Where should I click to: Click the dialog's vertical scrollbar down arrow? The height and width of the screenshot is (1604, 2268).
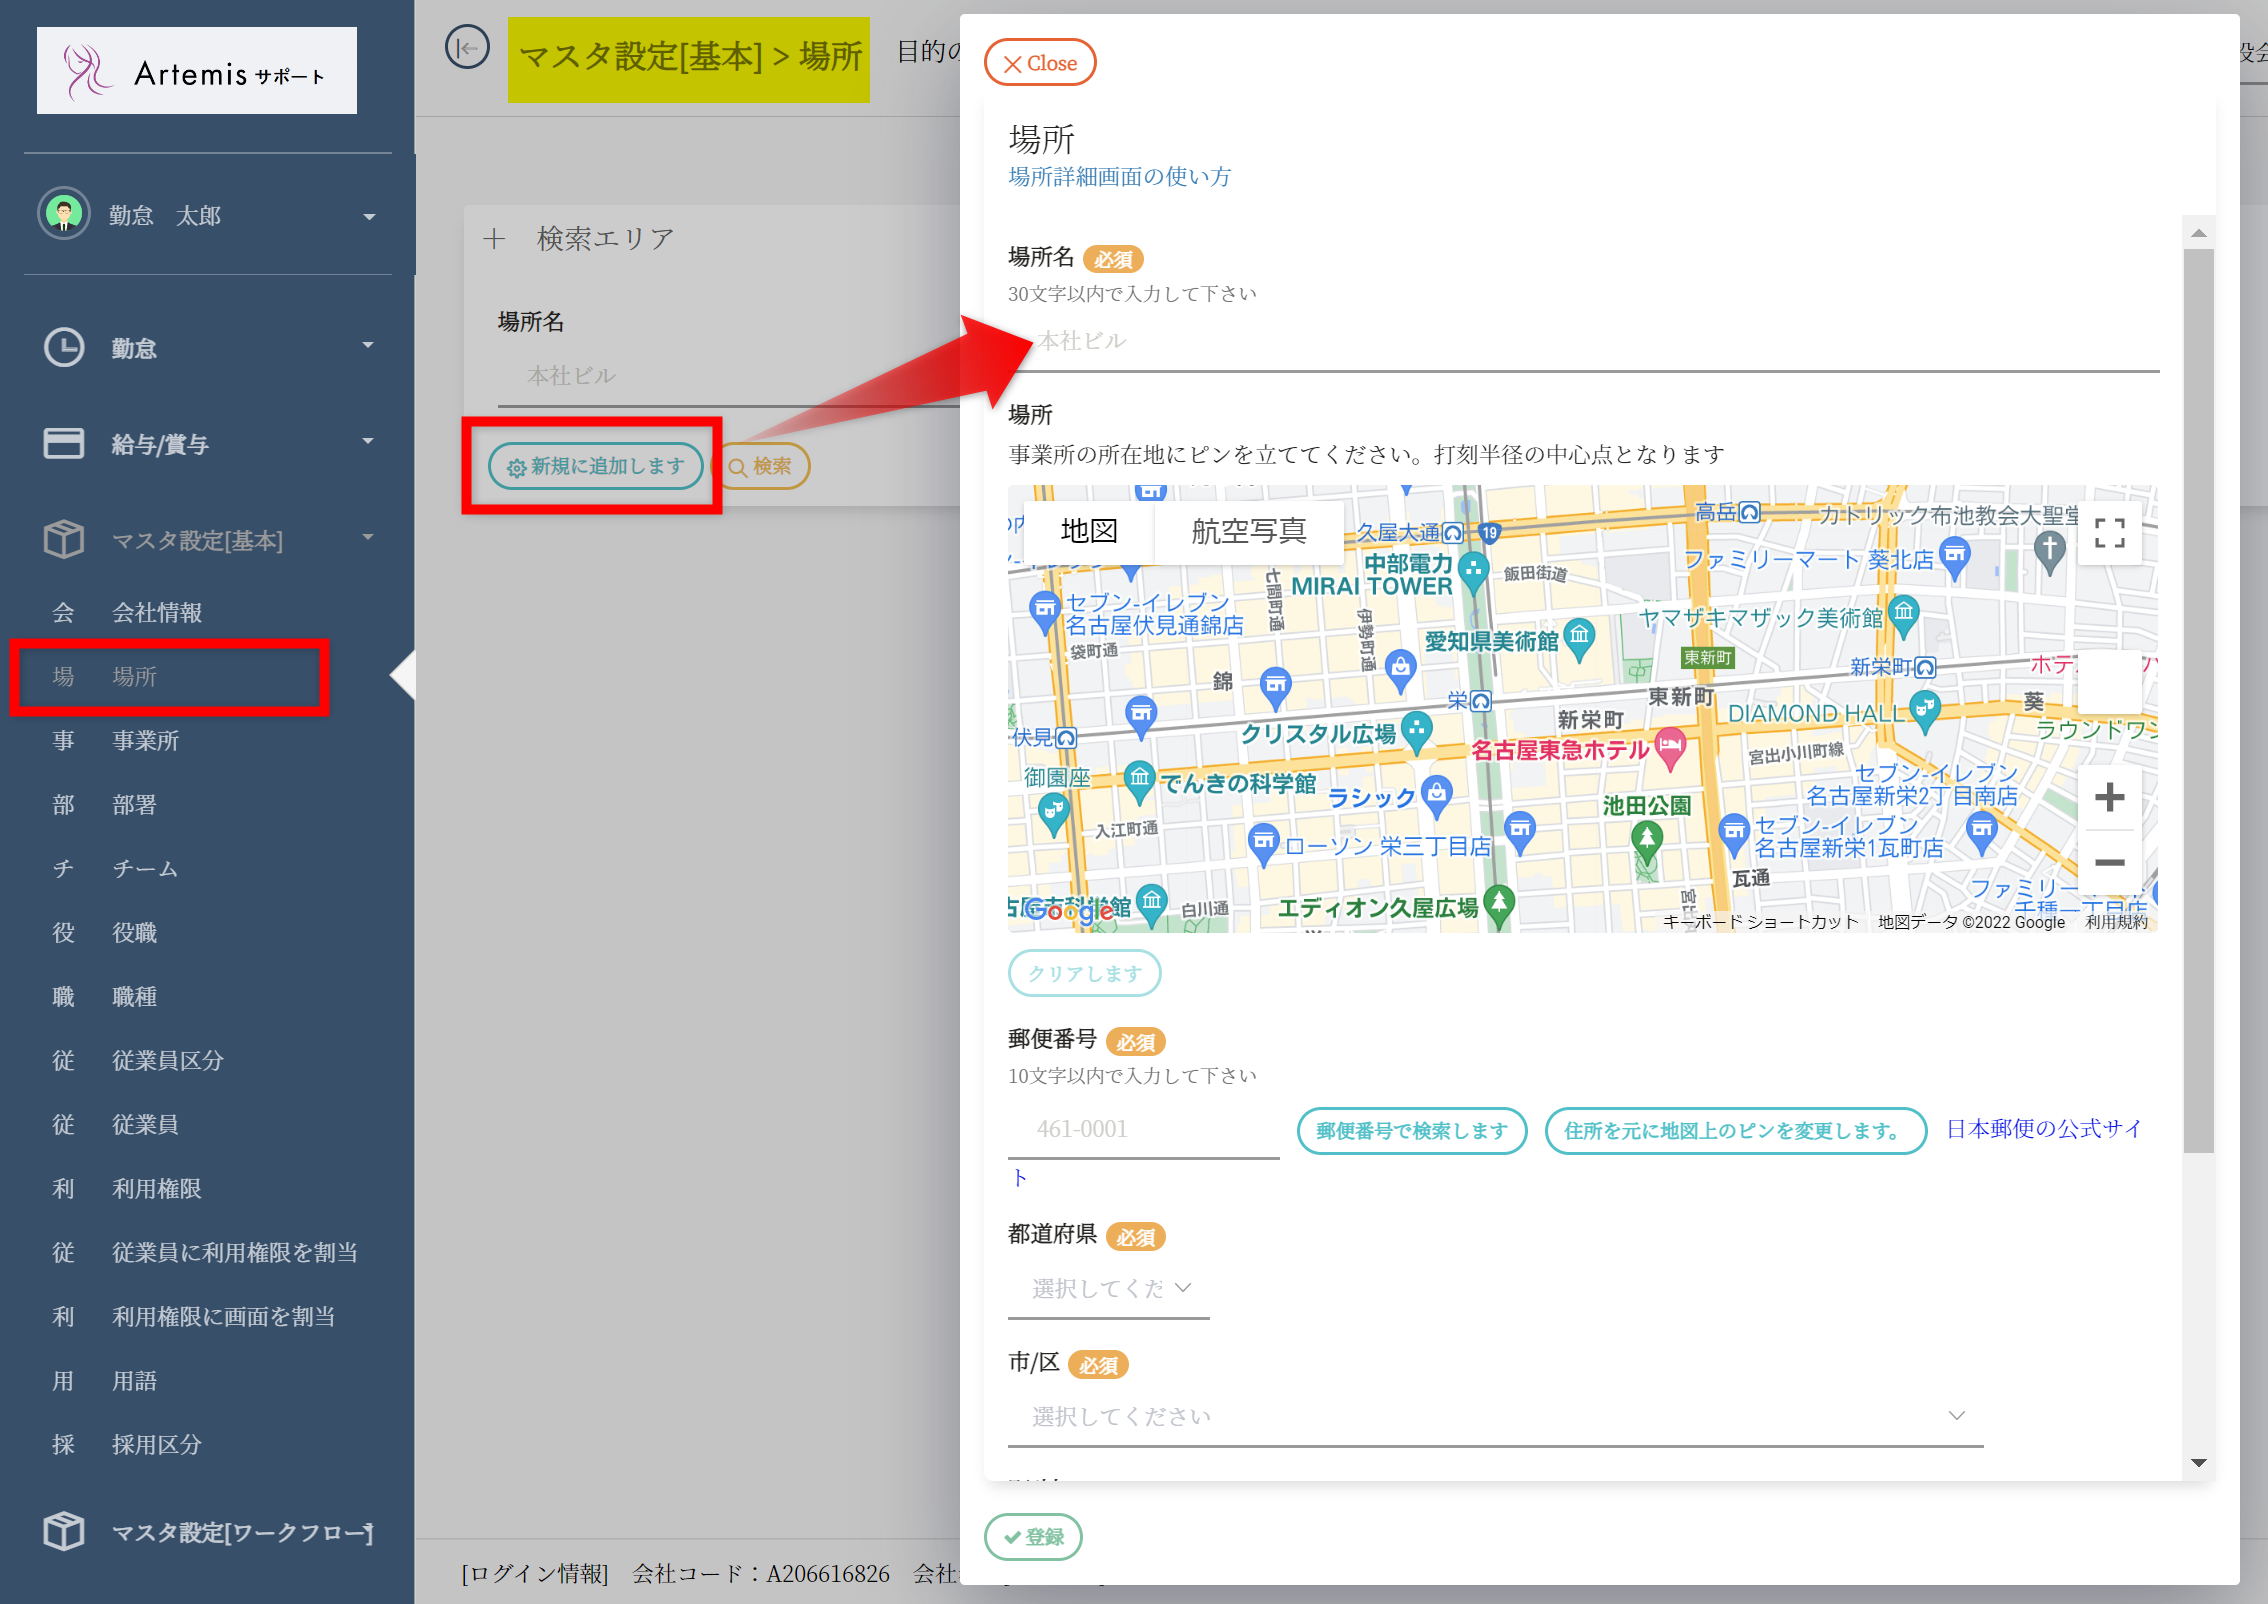click(x=2198, y=1462)
